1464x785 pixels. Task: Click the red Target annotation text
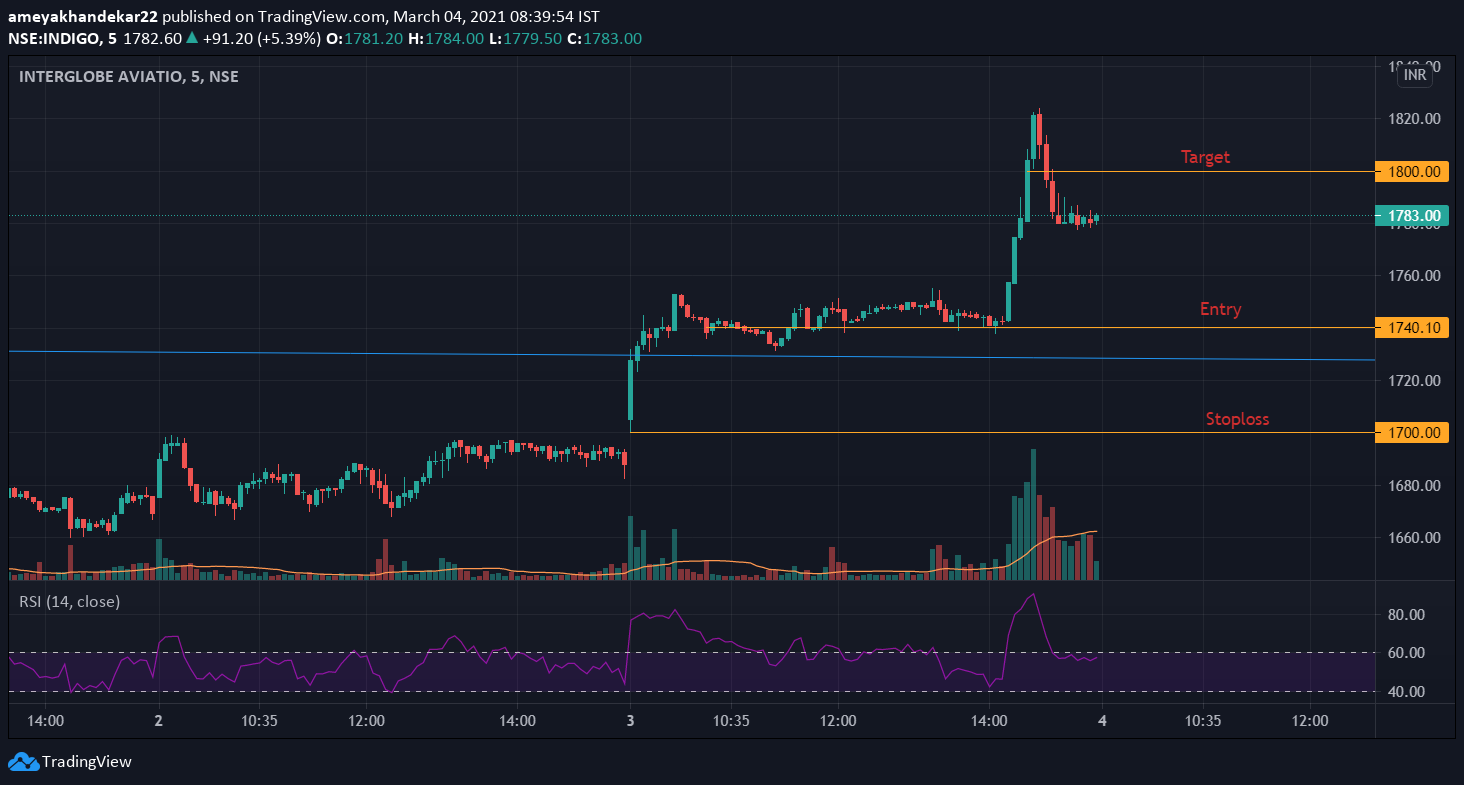(1205, 157)
